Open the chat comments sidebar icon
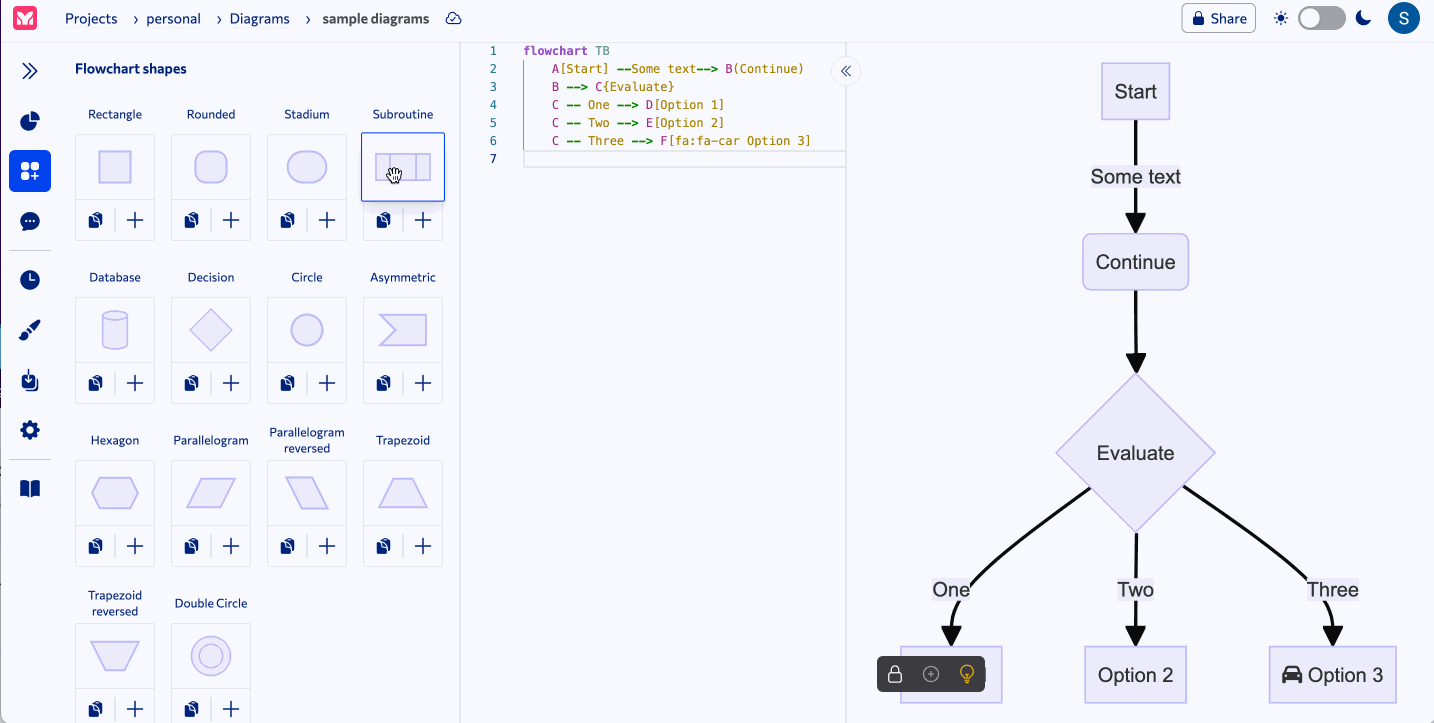This screenshot has height=723, width=1434. 30,221
